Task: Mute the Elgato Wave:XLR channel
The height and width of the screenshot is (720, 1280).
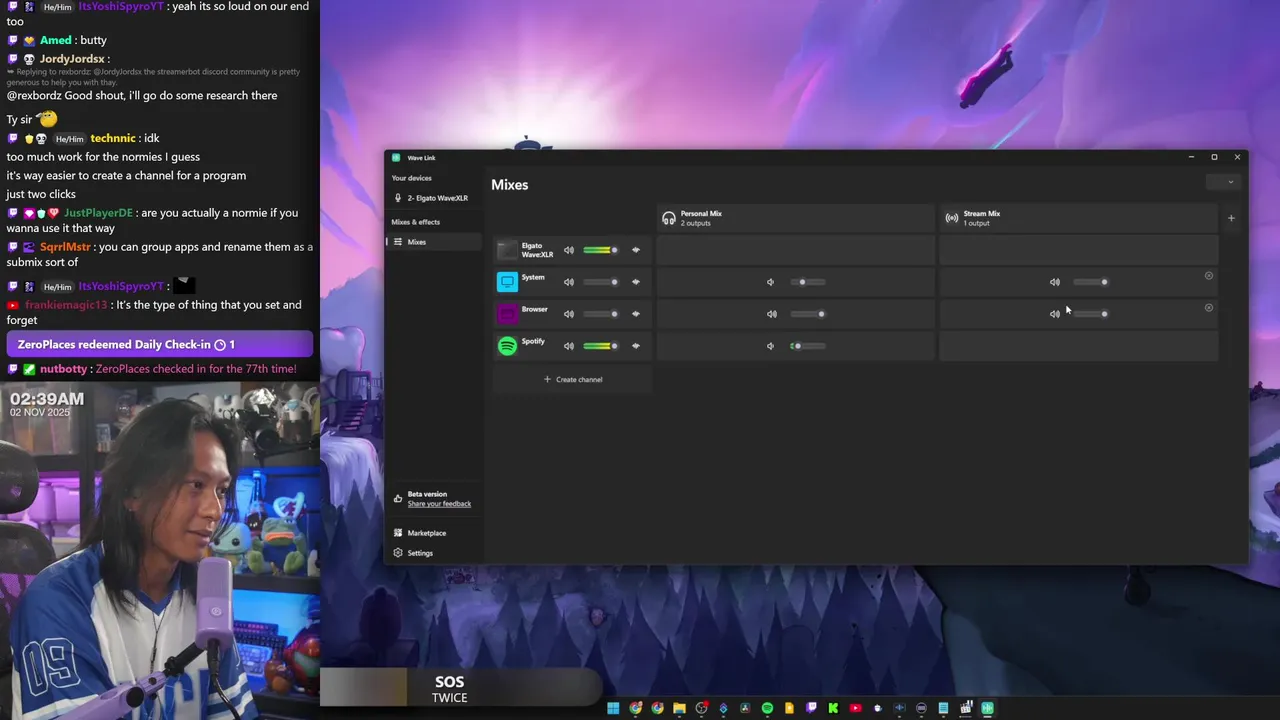Action: click(x=569, y=250)
